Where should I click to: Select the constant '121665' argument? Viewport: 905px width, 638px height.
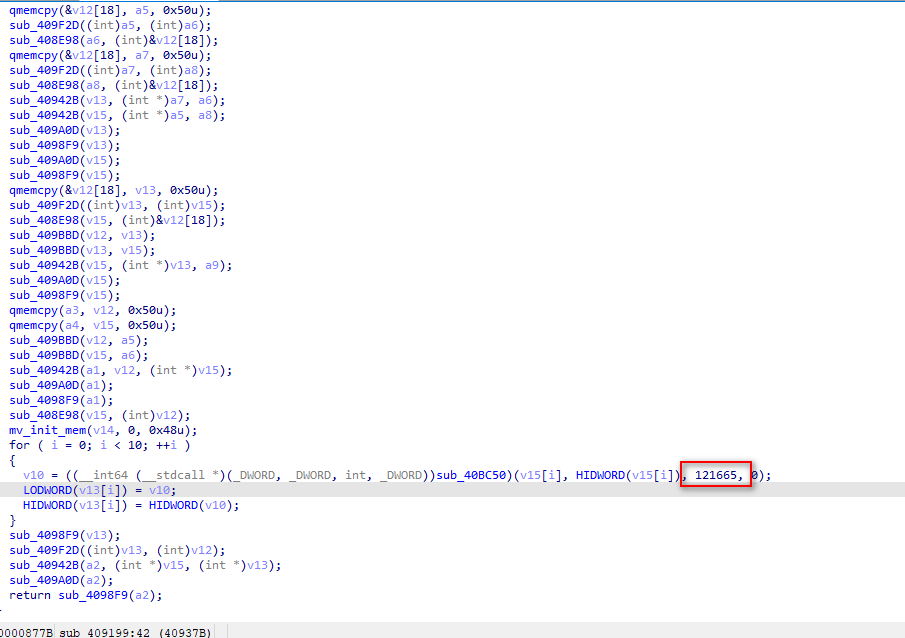pyautogui.click(x=716, y=475)
